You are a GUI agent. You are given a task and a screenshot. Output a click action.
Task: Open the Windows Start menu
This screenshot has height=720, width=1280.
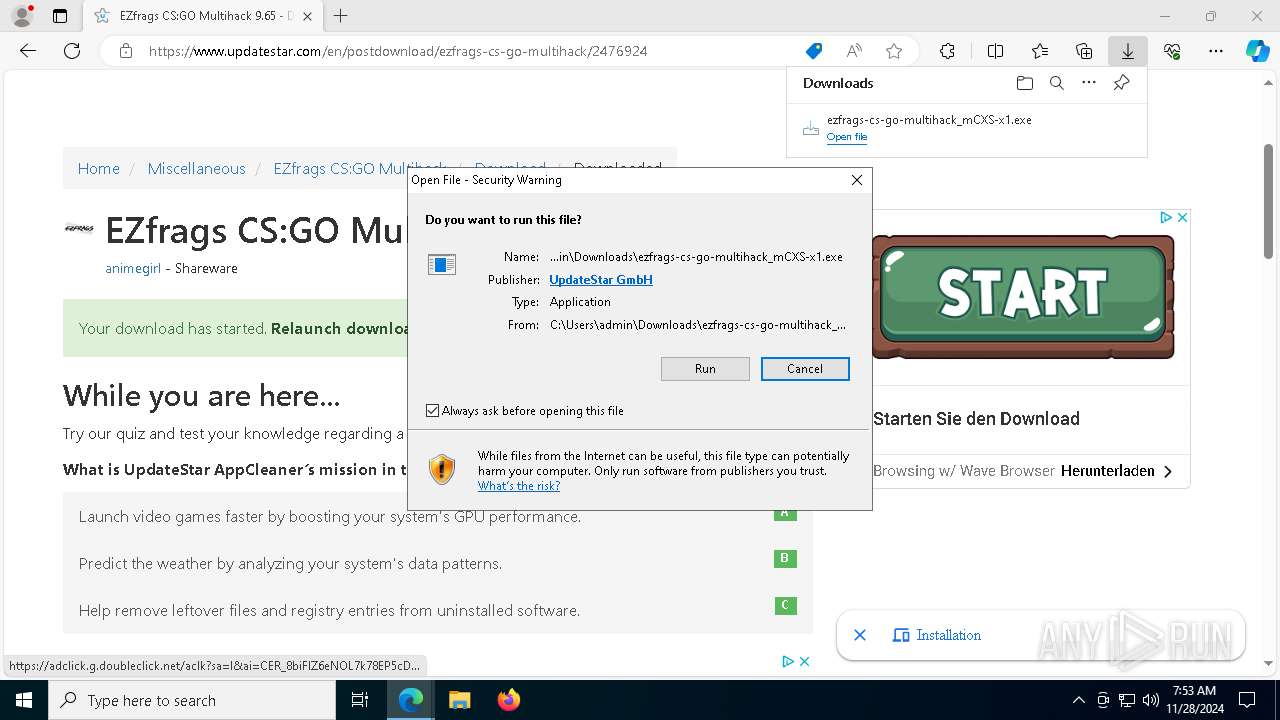(24, 700)
